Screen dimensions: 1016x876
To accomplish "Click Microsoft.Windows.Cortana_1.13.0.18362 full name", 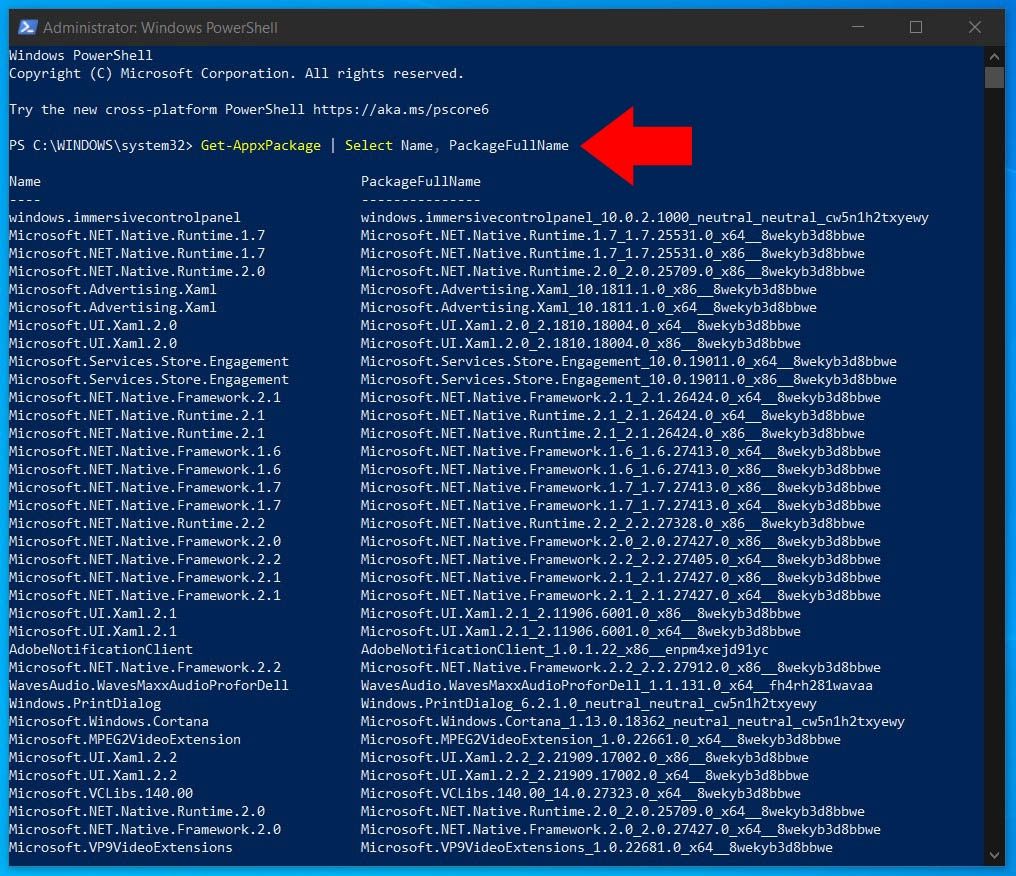I will click(x=633, y=721).
